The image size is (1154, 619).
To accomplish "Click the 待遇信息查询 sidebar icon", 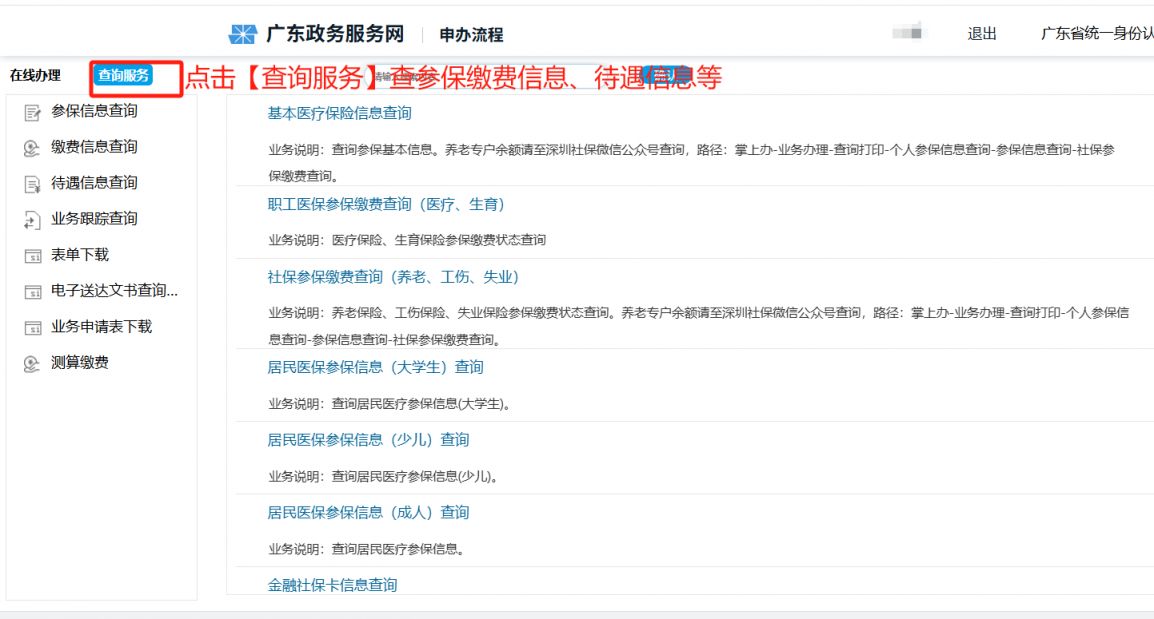I will pyautogui.click(x=32, y=184).
